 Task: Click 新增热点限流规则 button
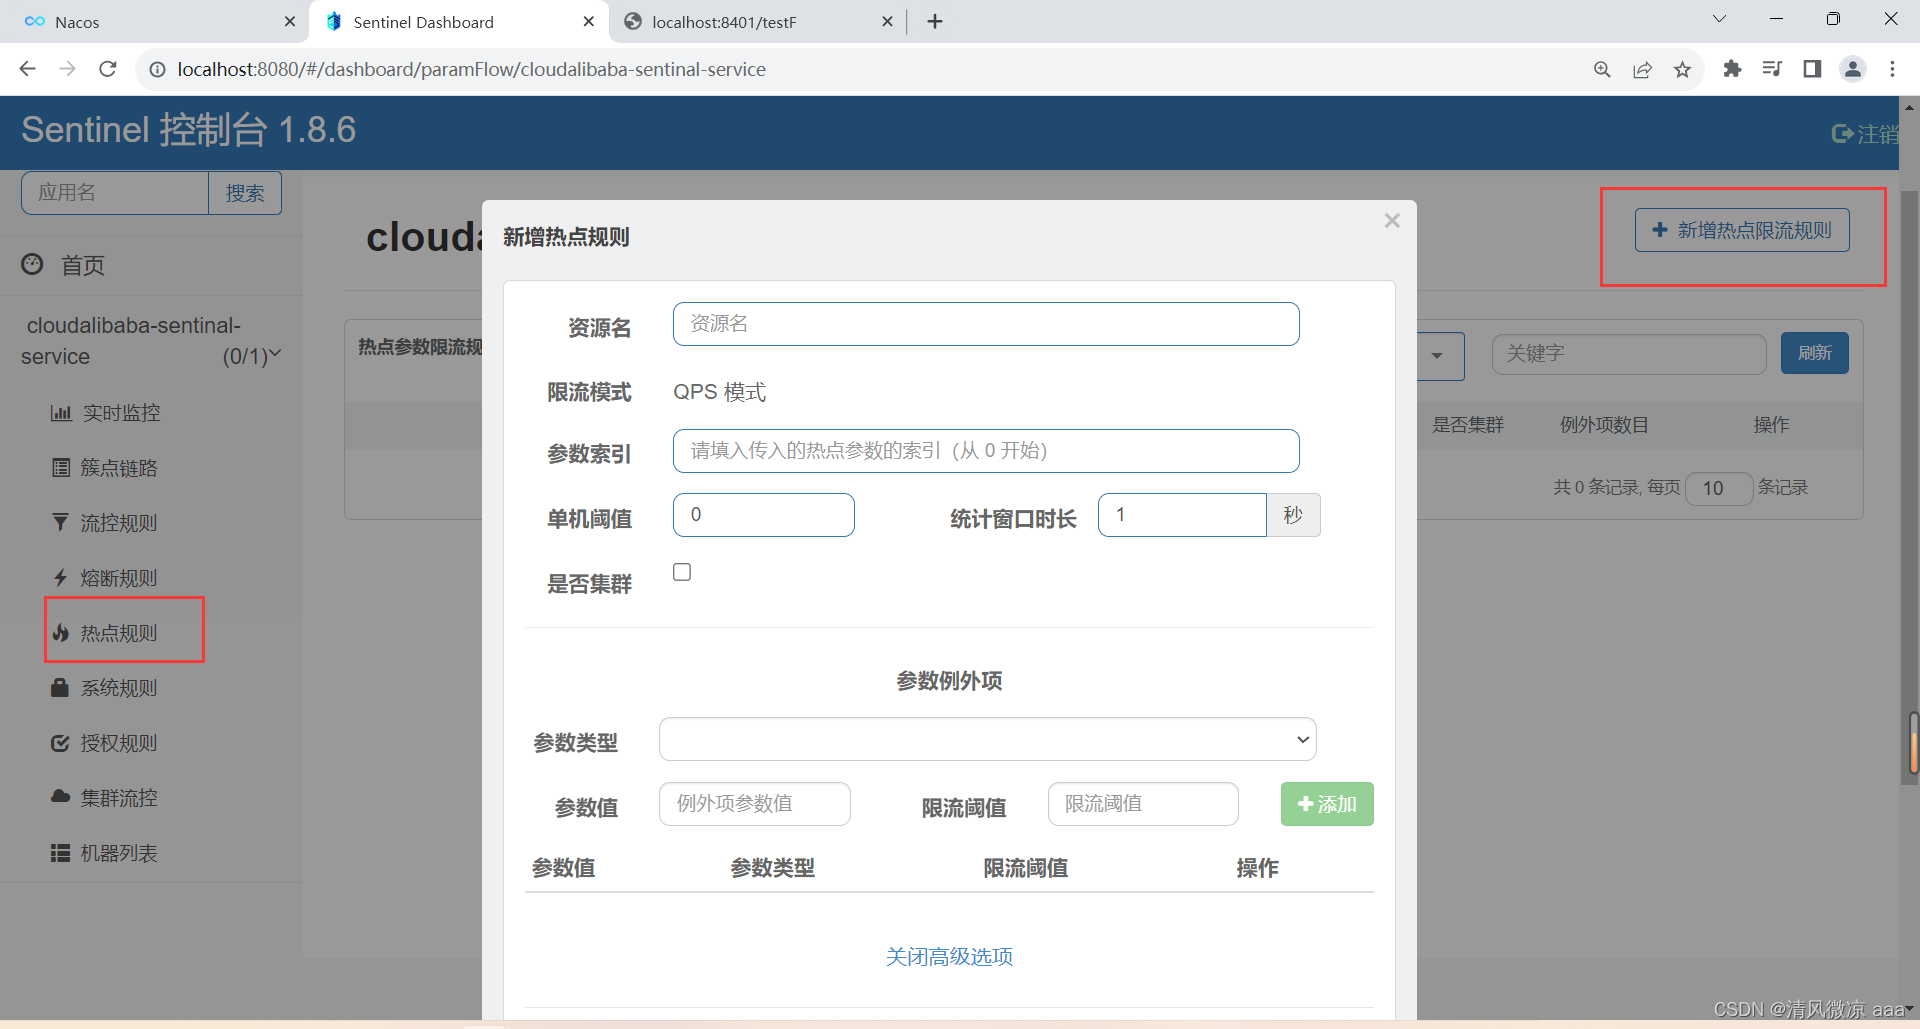tap(1742, 230)
